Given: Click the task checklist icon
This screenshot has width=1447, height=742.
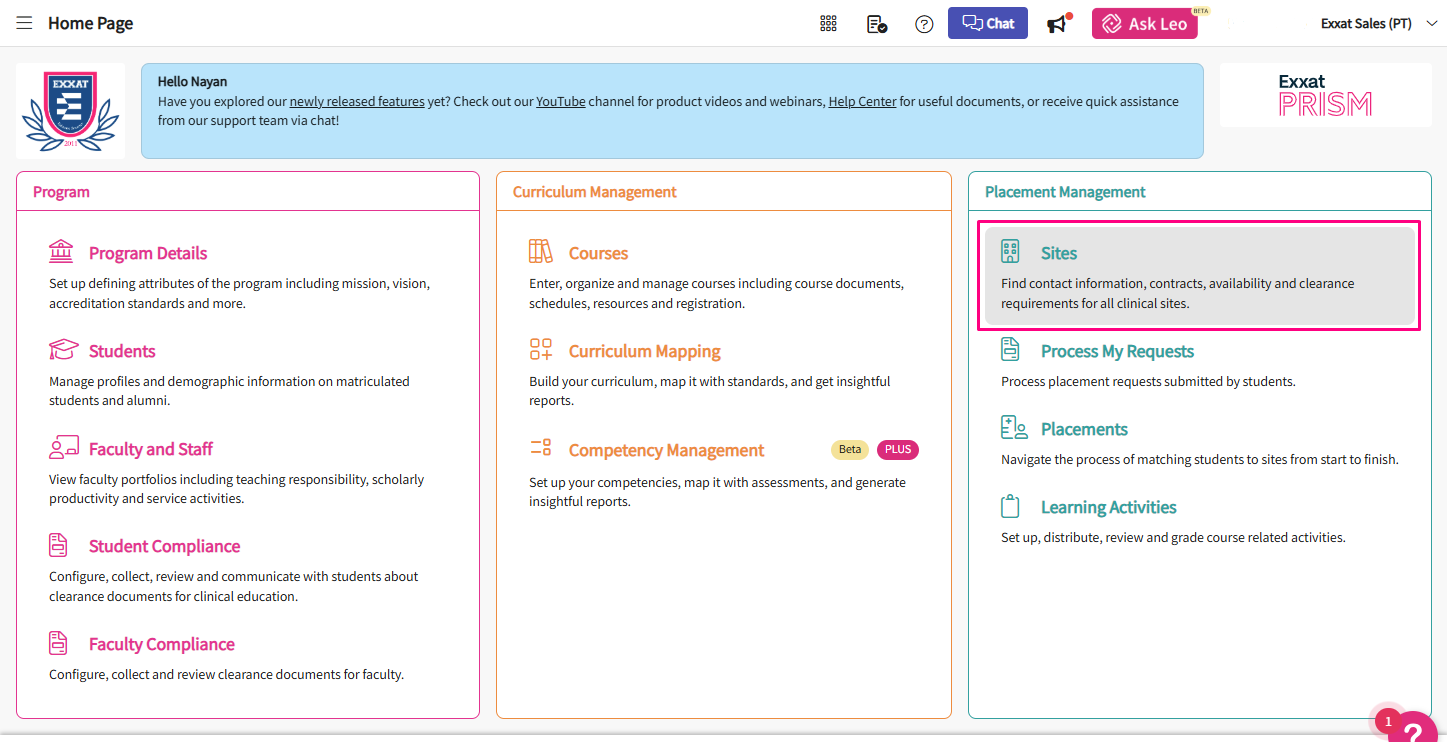Looking at the screenshot, I should (877, 24).
